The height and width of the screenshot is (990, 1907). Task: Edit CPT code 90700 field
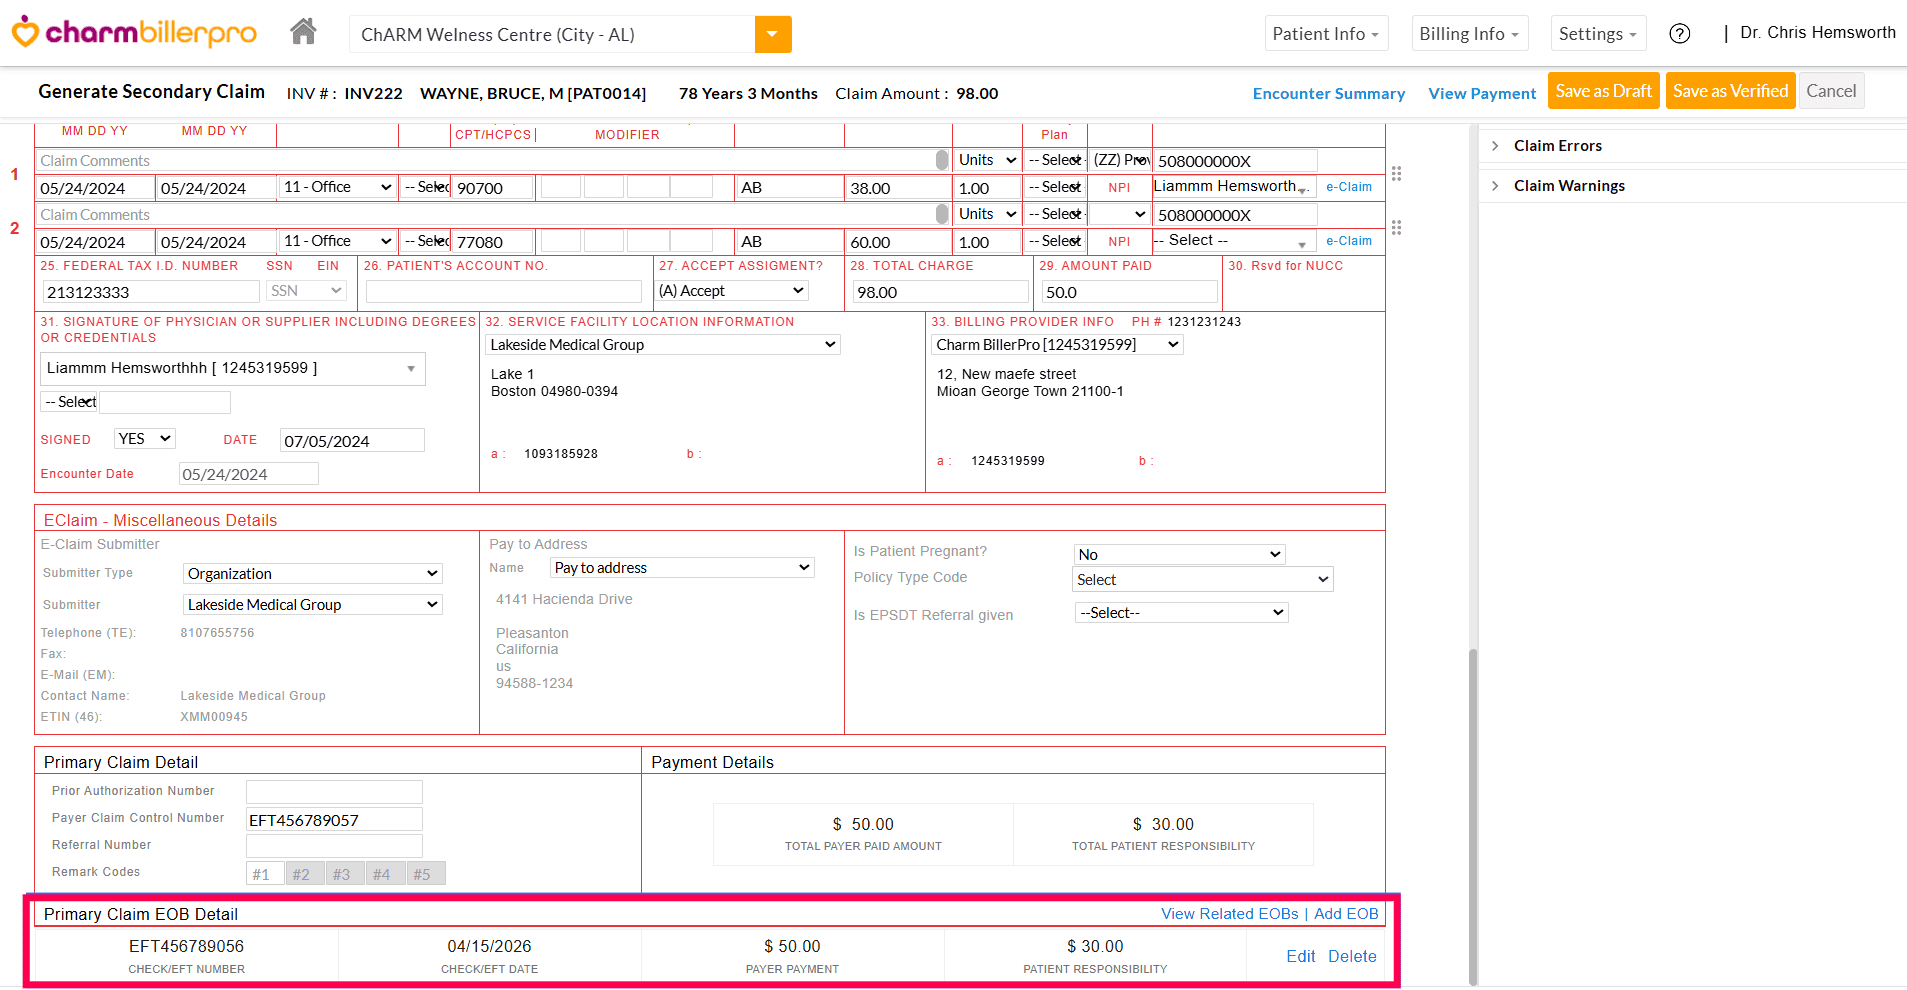tap(493, 188)
